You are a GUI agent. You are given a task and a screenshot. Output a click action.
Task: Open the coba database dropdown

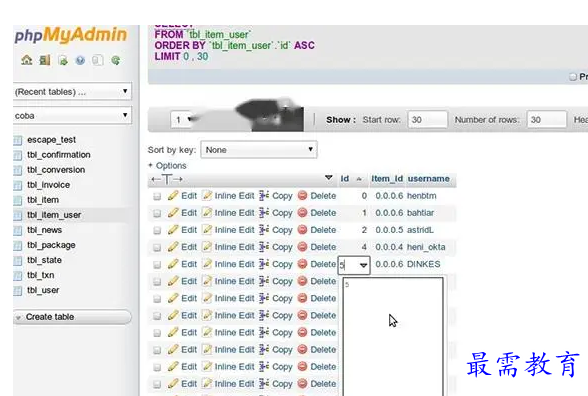coord(72,116)
